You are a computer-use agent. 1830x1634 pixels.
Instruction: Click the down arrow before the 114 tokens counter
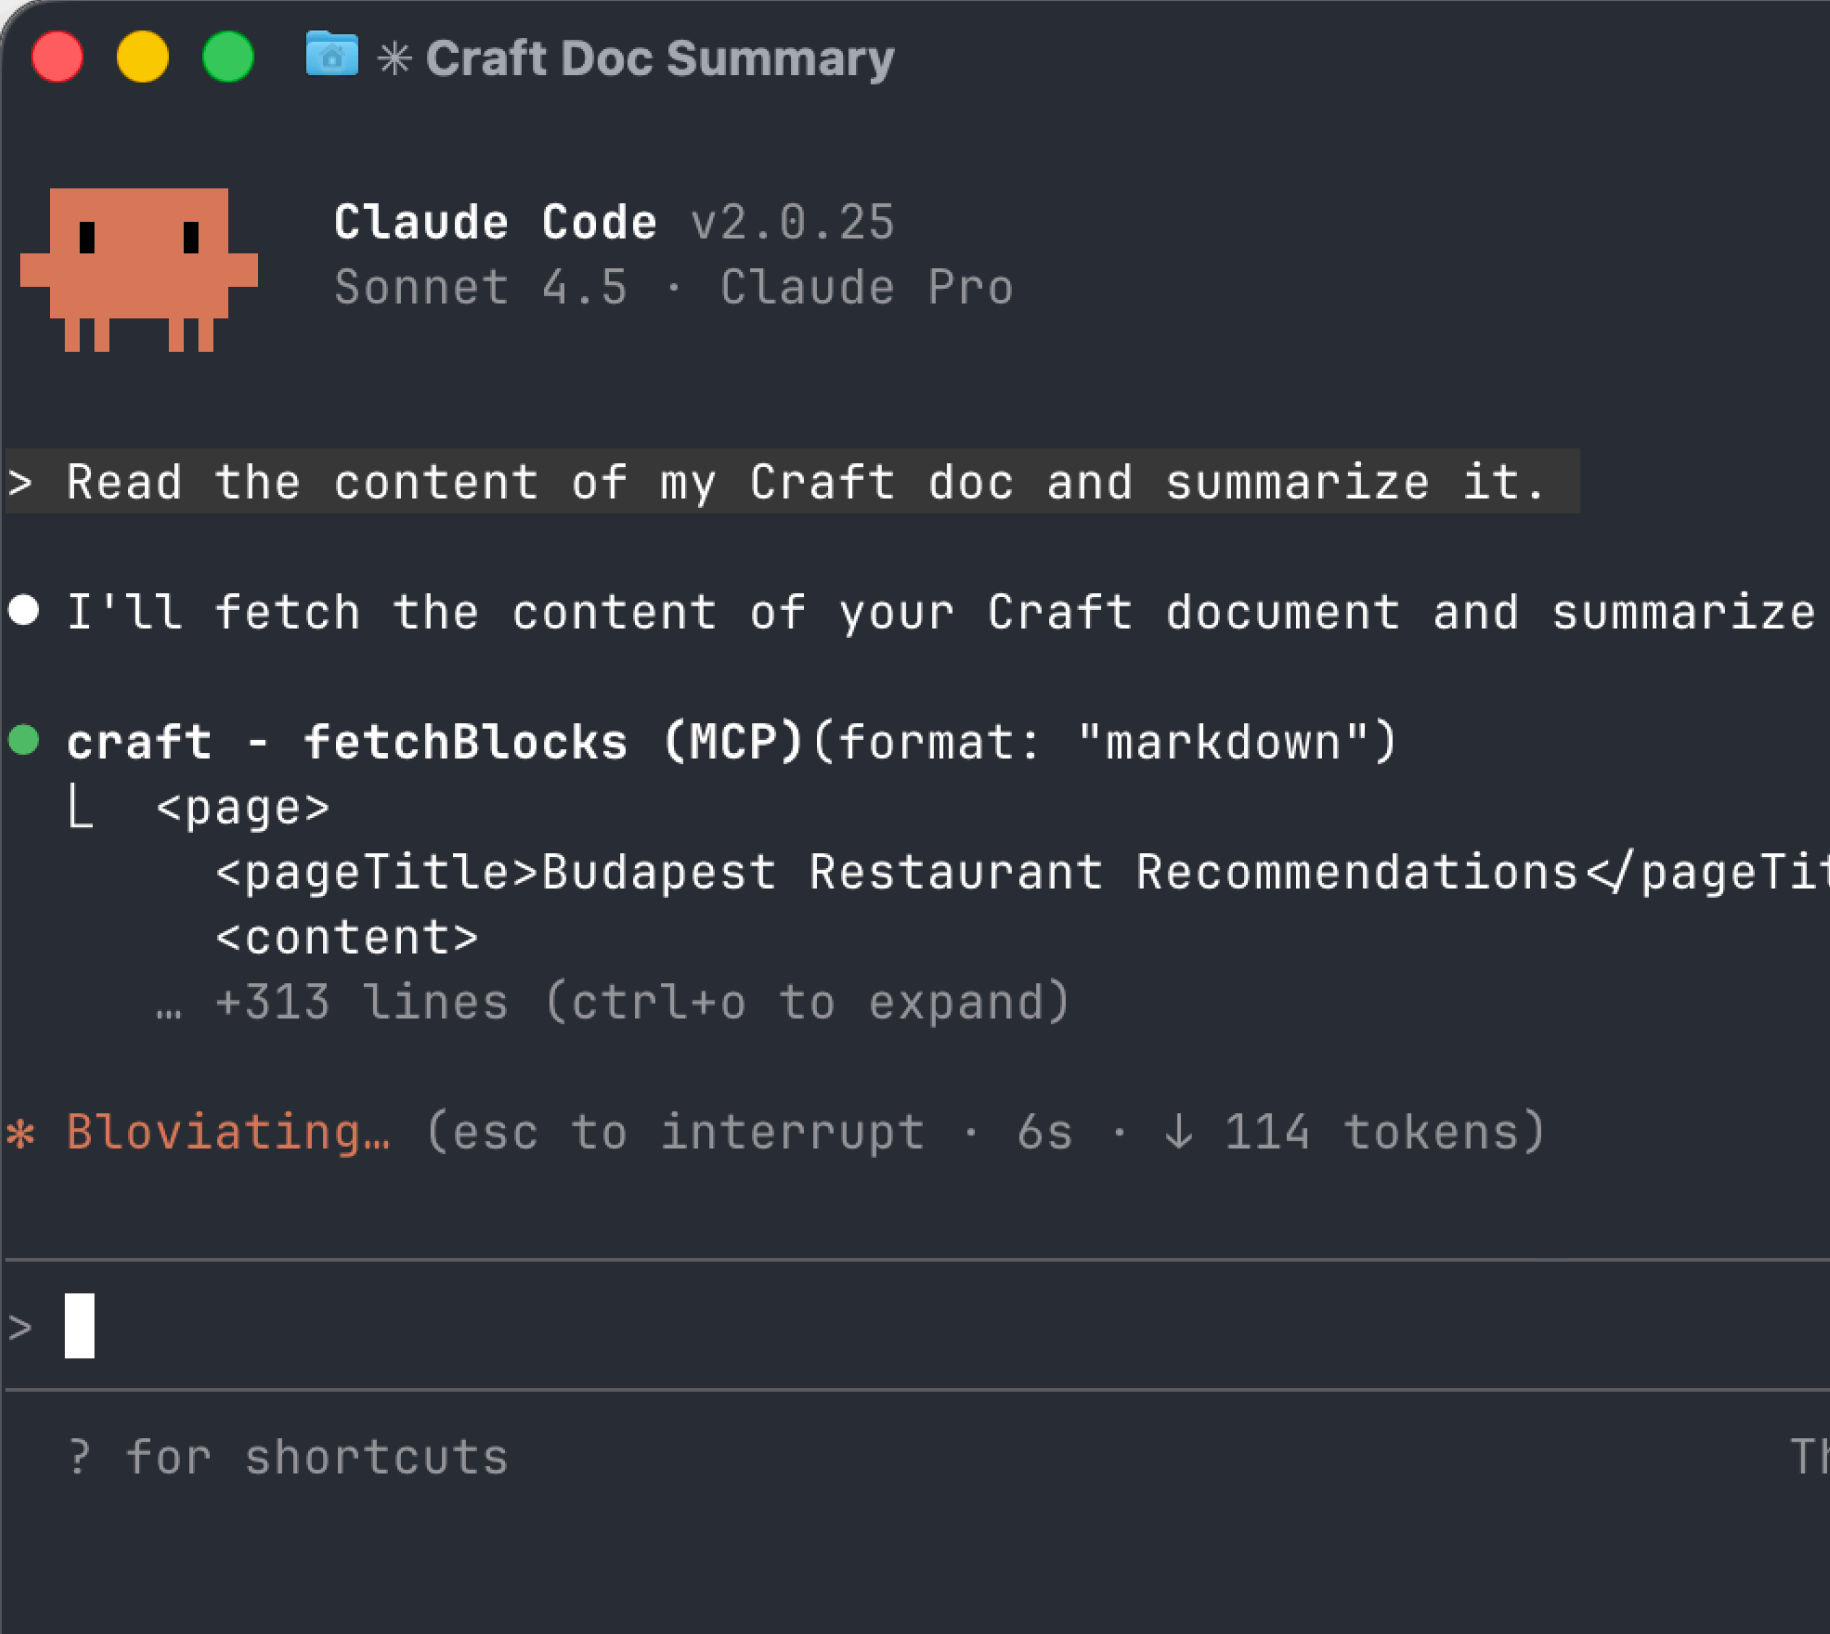(1180, 1131)
